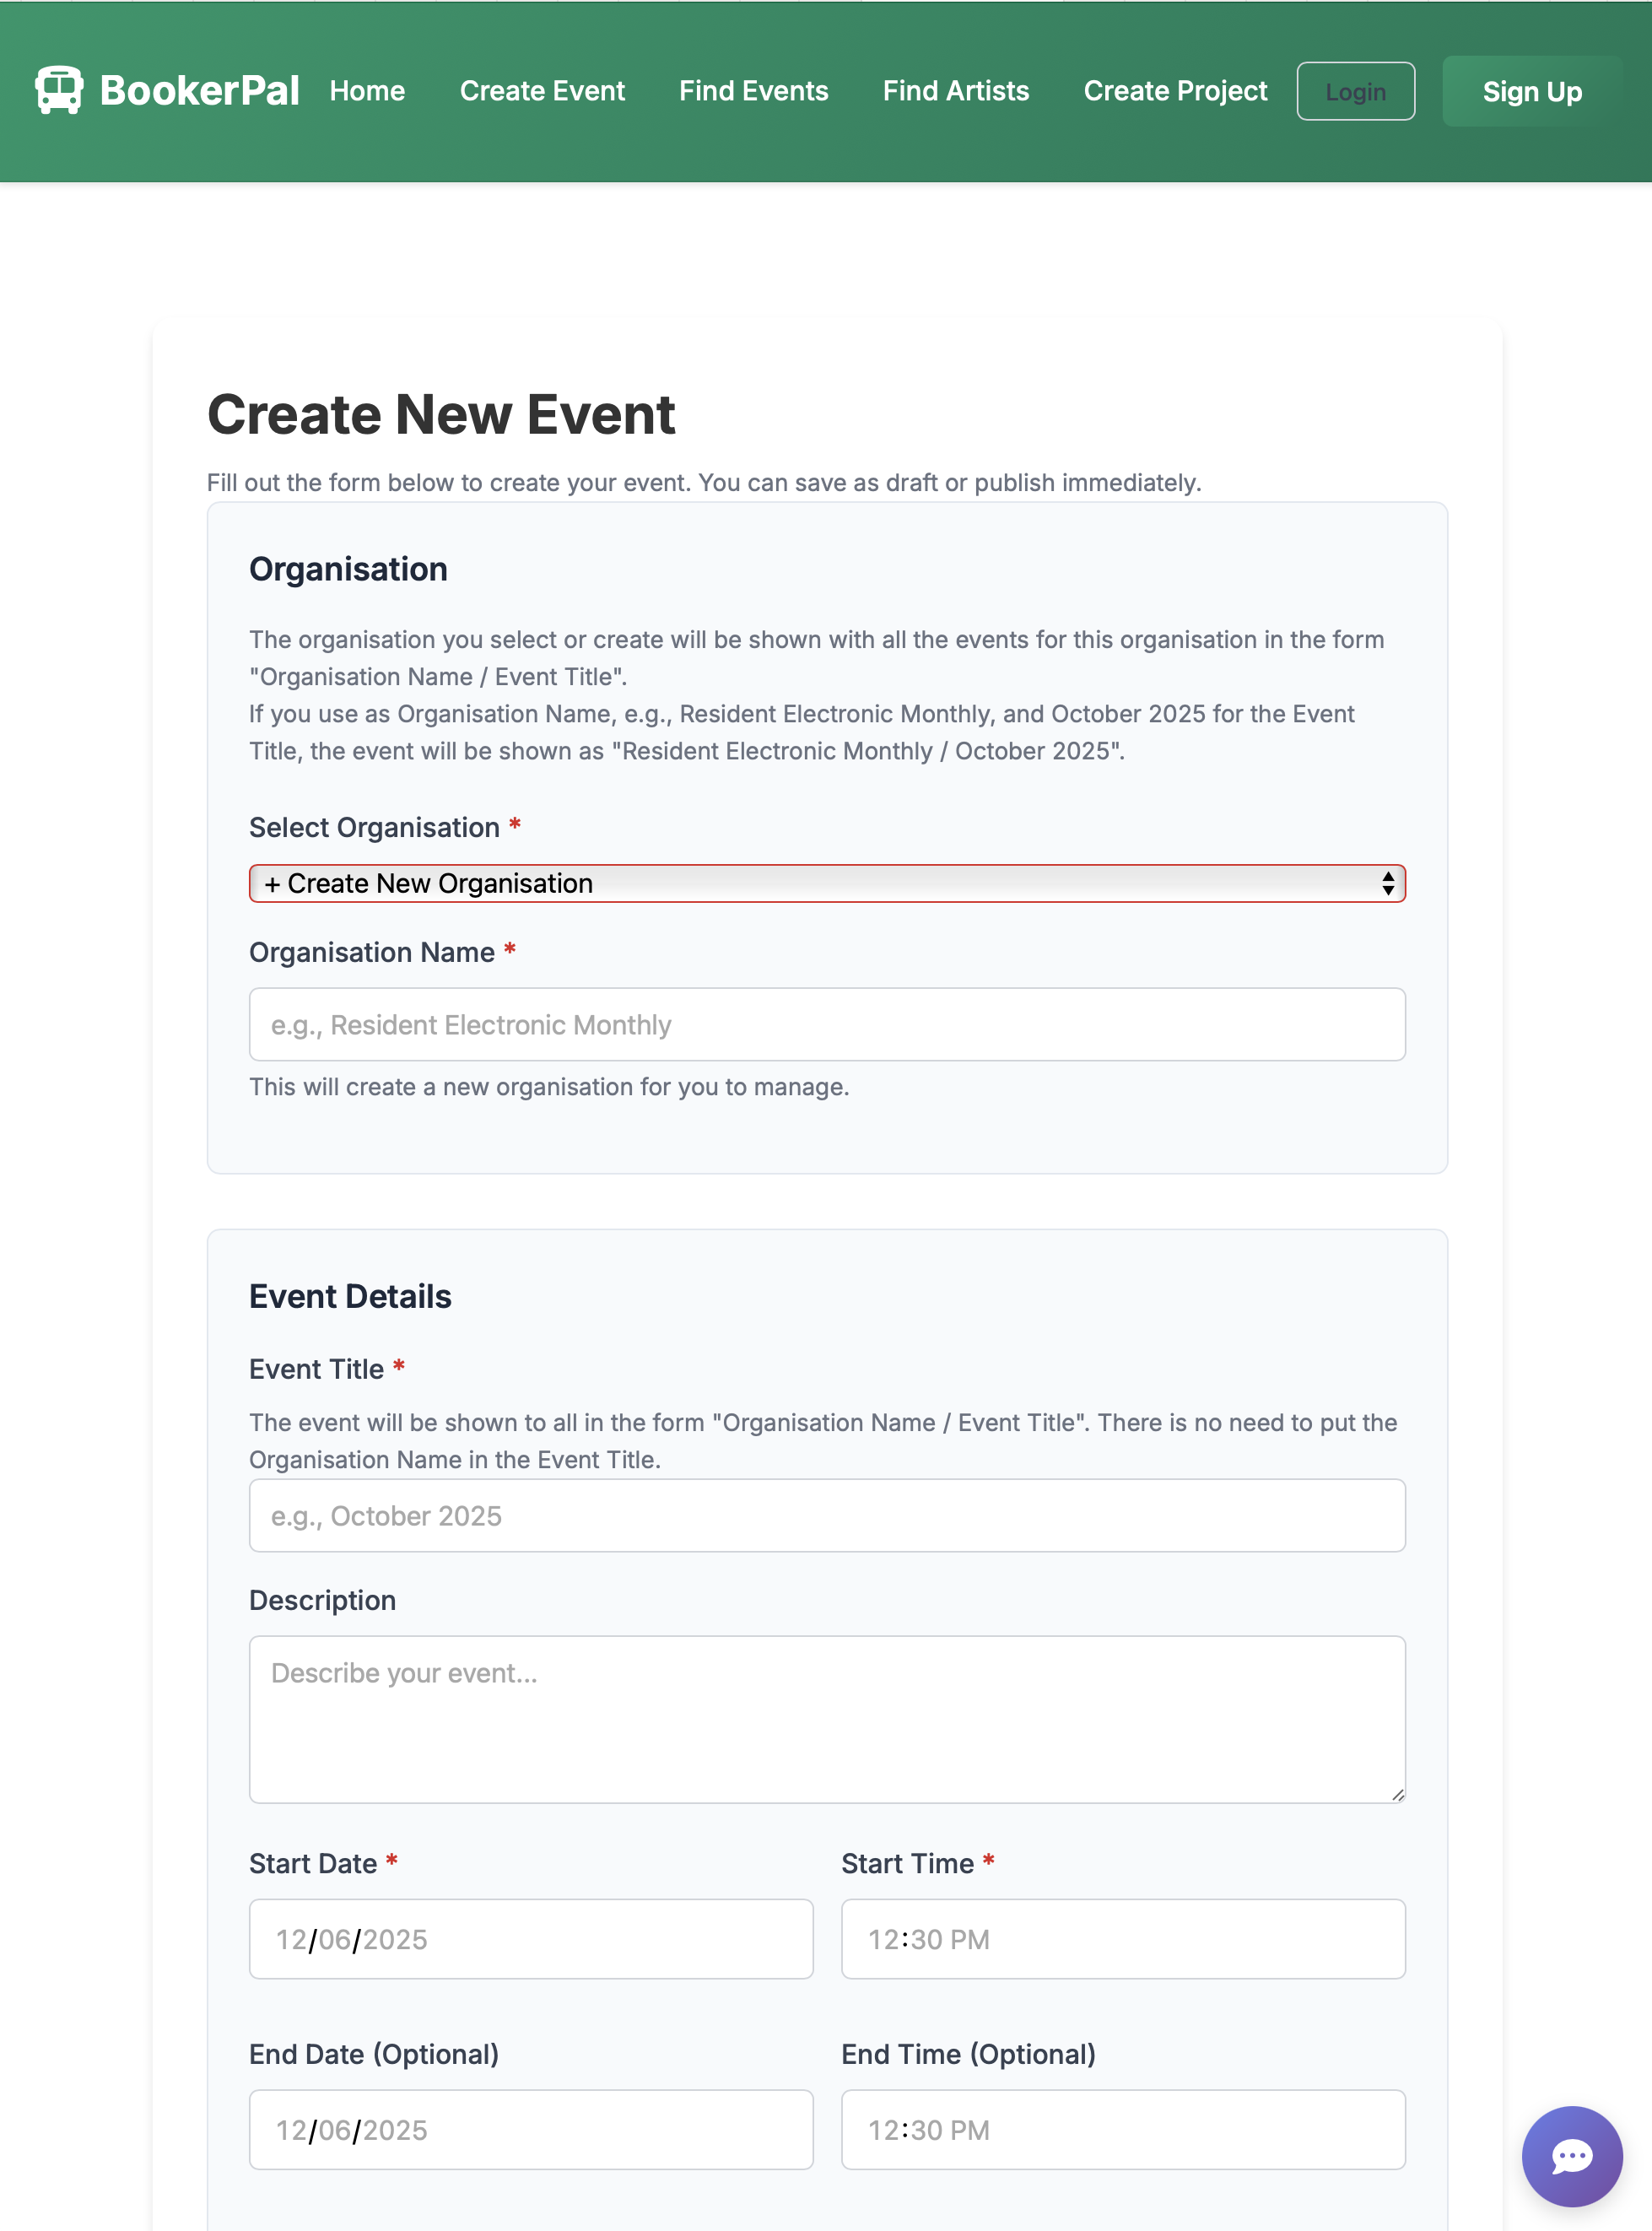
Task: Open the chat support bubble
Action: point(1571,2156)
